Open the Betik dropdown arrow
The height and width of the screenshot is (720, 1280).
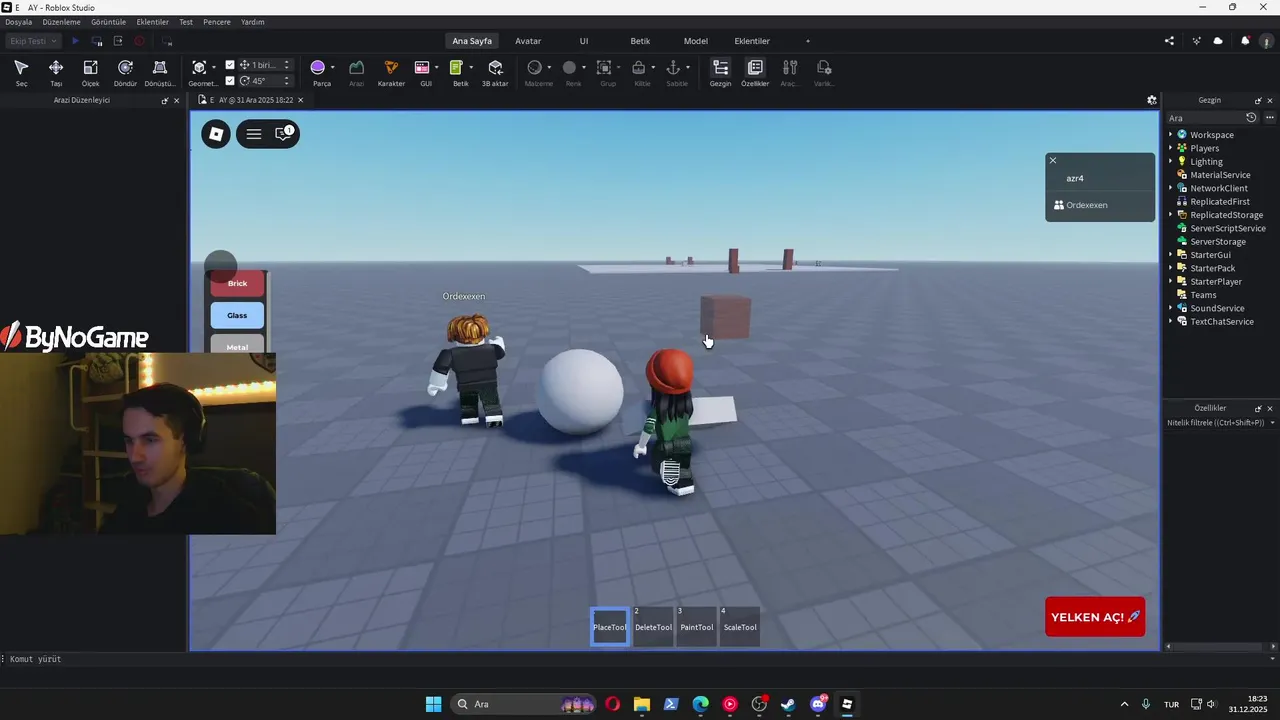click(x=471, y=68)
